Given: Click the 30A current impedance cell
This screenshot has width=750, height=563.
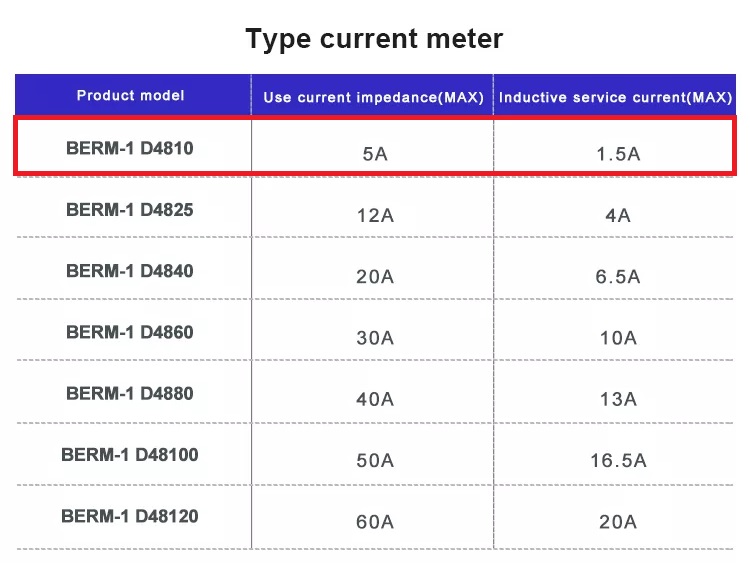Looking at the screenshot, I should [x=375, y=338].
